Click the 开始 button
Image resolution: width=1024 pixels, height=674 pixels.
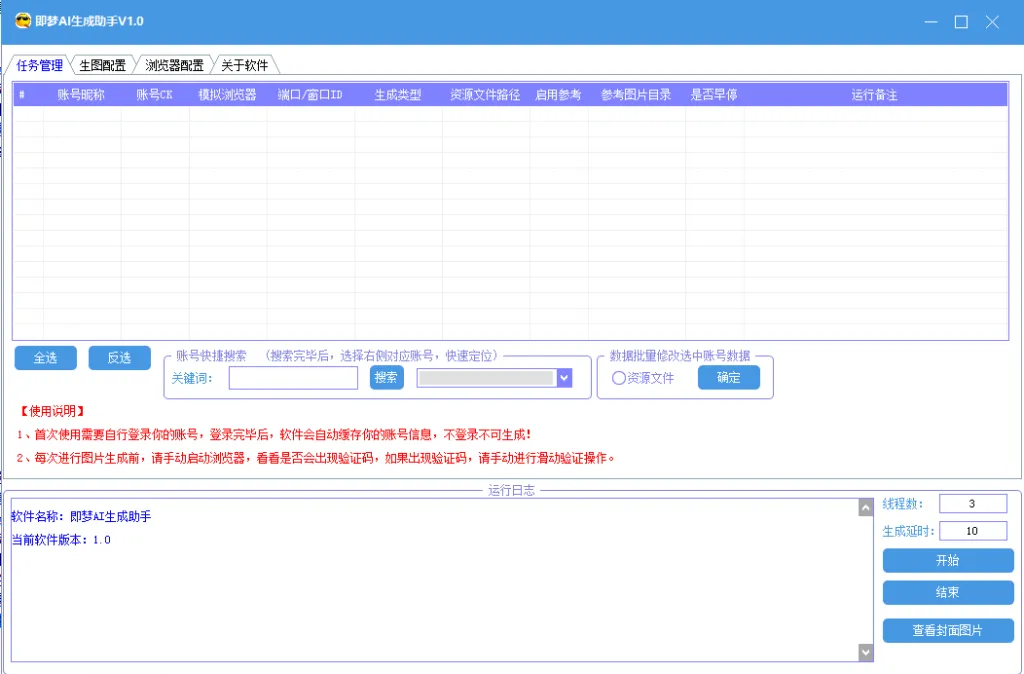(948, 560)
